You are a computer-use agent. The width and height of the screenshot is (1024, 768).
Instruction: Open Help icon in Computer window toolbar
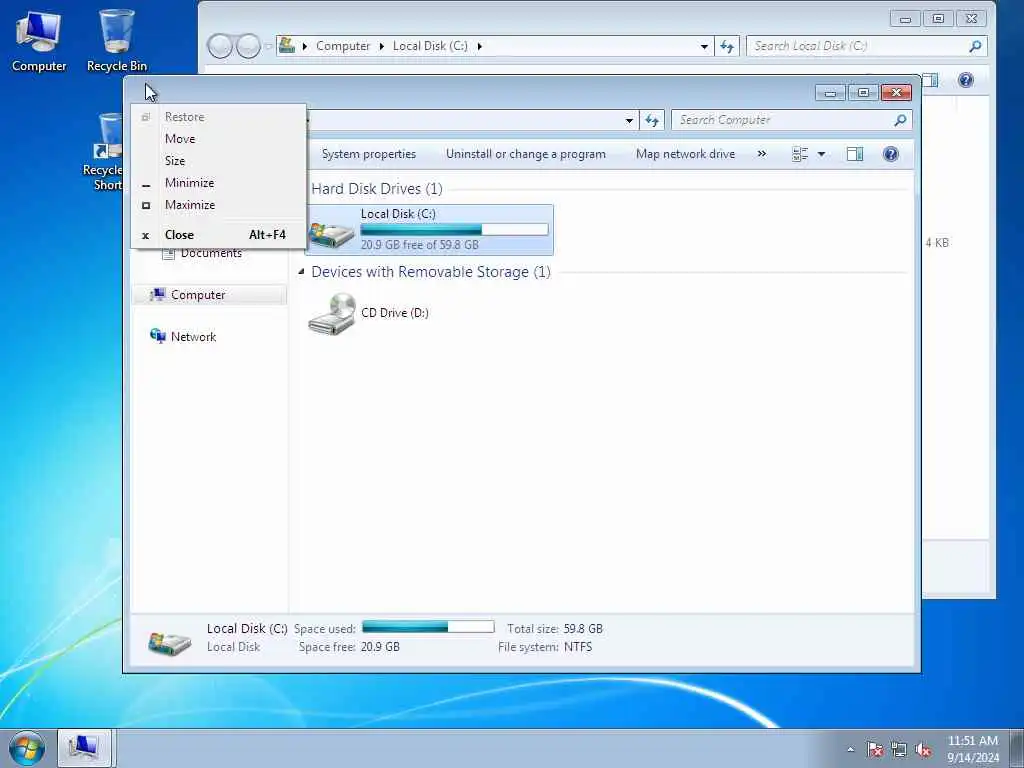(890, 154)
